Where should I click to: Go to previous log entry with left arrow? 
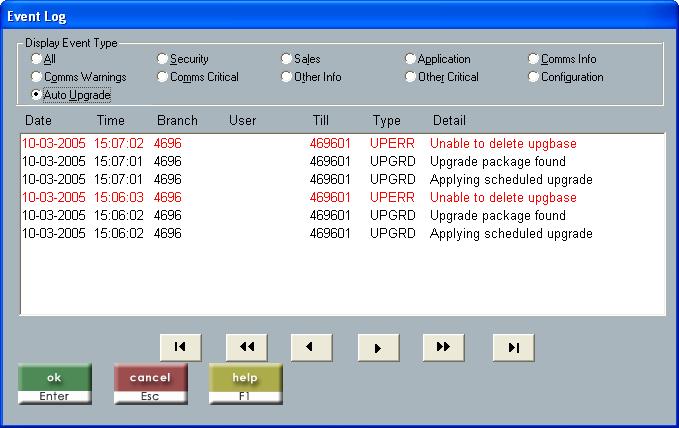(x=311, y=347)
